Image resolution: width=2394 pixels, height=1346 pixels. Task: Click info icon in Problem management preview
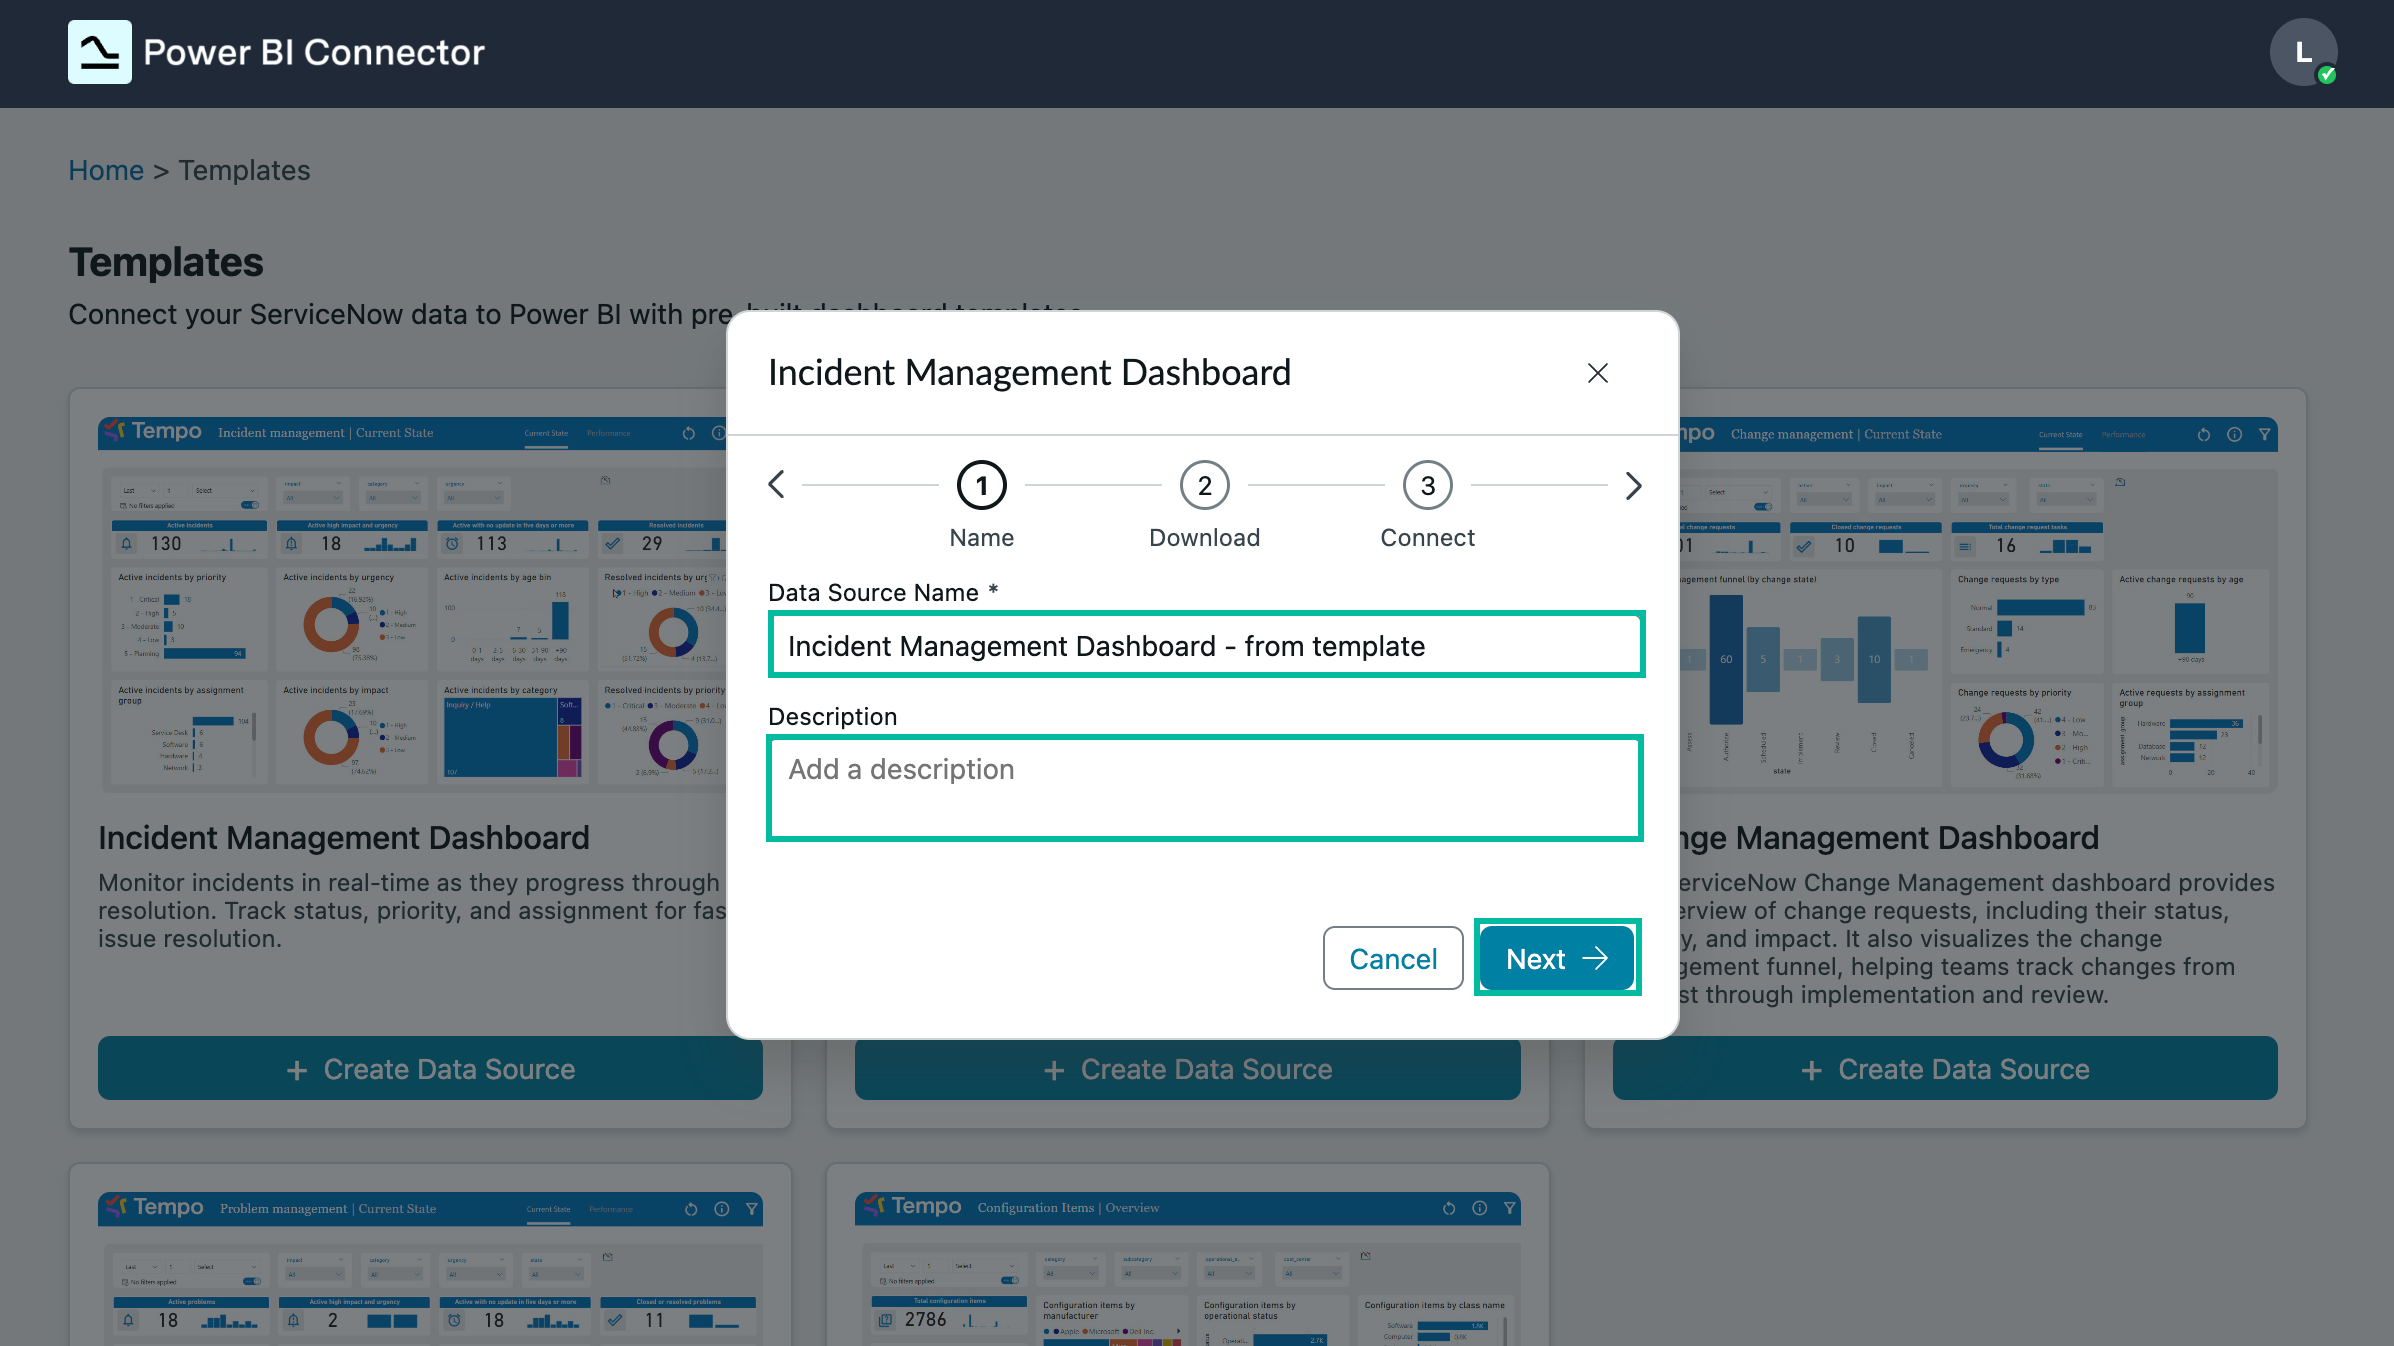722,1209
